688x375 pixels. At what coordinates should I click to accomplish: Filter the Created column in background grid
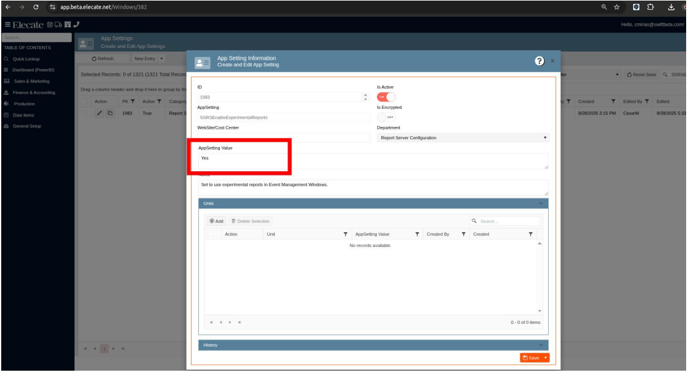coord(613,101)
